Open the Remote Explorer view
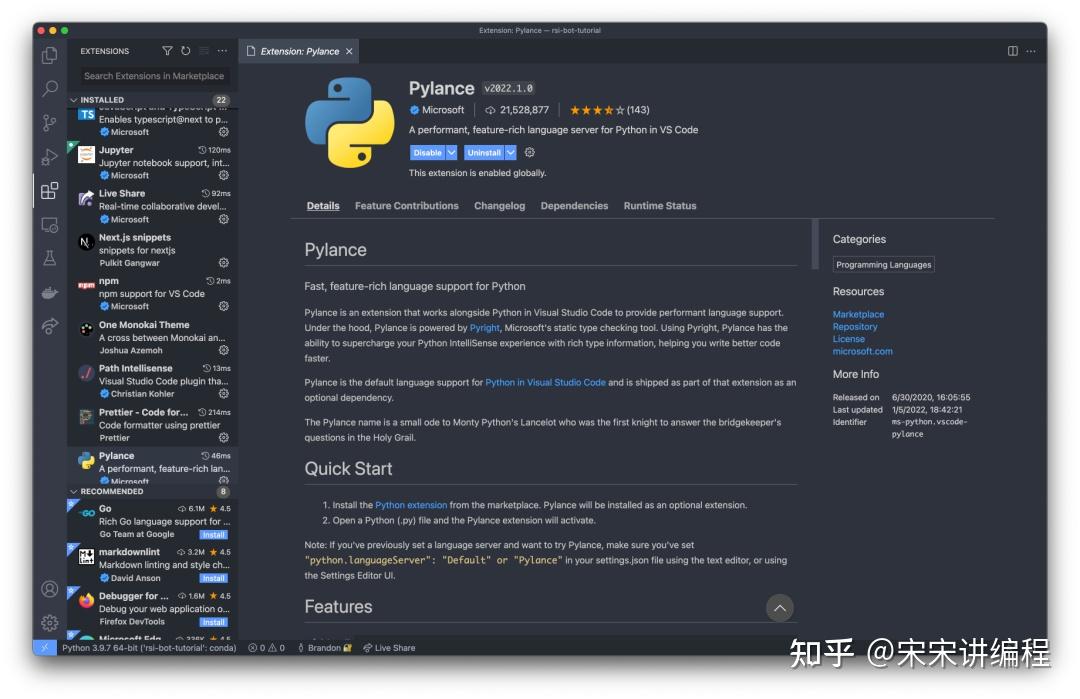The height and width of the screenshot is (699, 1080). (x=48, y=226)
